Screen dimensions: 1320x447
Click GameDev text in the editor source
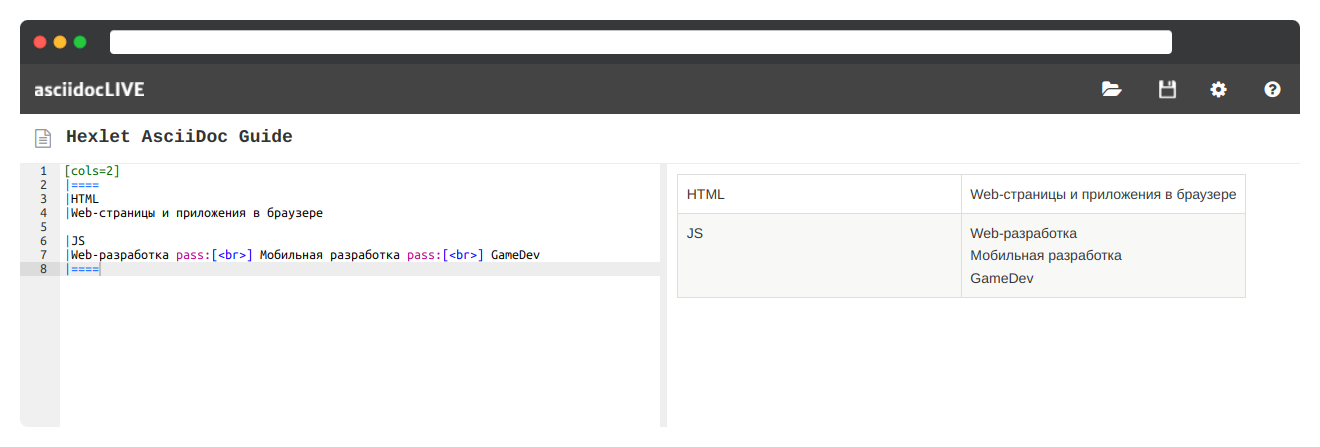515,255
